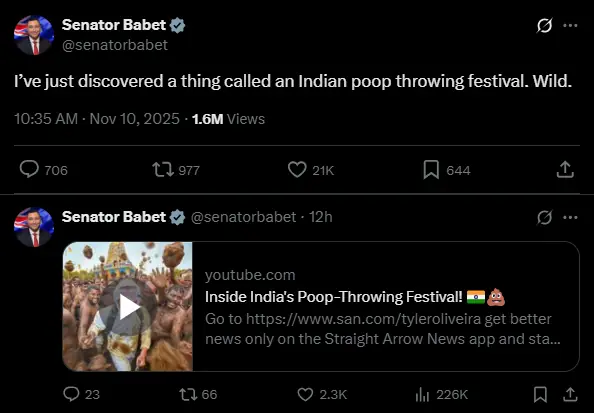Image resolution: width=594 pixels, height=413 pixels.
Task: Click Senator Babet's avatar on the reply
Action: (x=34, y=227)
